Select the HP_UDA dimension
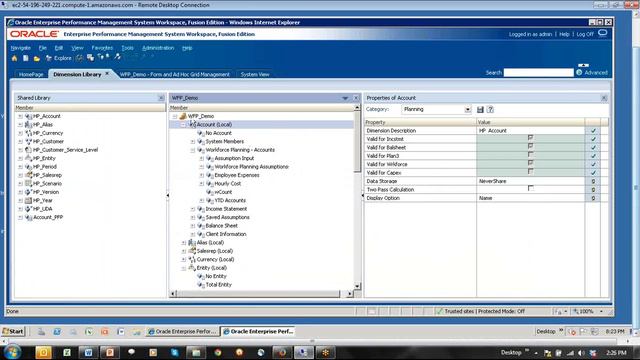 [42, 209]
